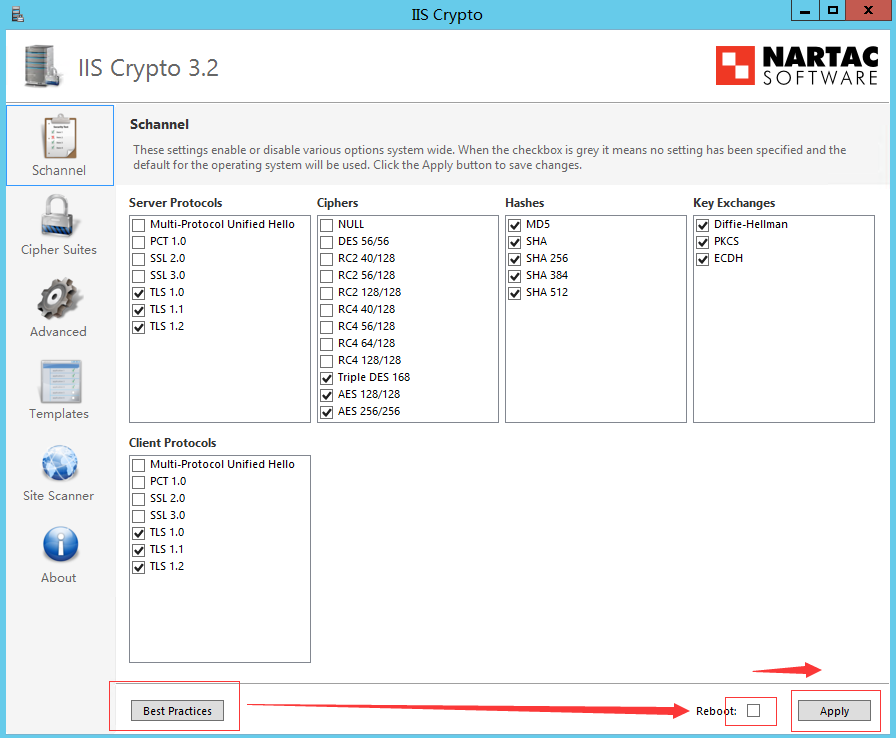This screenshot has width=896, height=738.
Task: Click the "Ciphers" heading
Action: pos(338,203)
